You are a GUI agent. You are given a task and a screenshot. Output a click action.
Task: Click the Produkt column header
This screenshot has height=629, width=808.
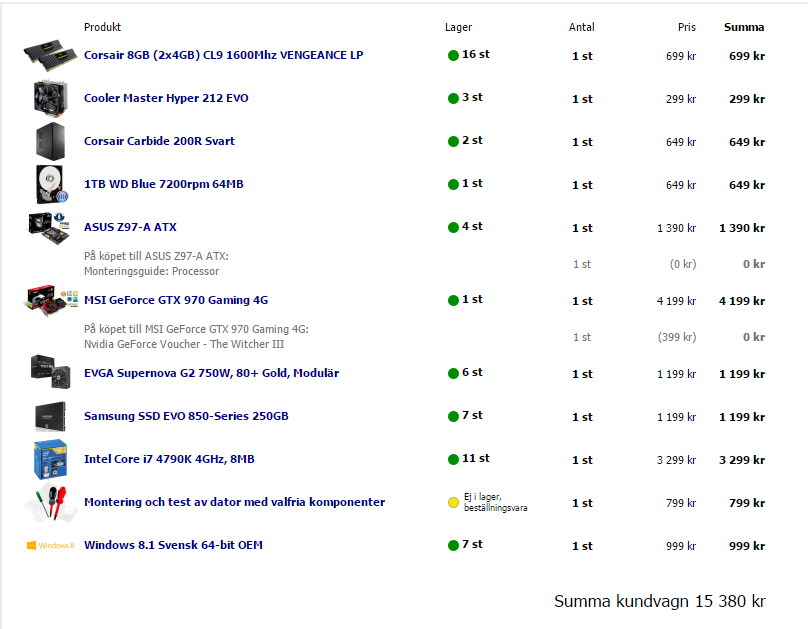click(103, 27)
